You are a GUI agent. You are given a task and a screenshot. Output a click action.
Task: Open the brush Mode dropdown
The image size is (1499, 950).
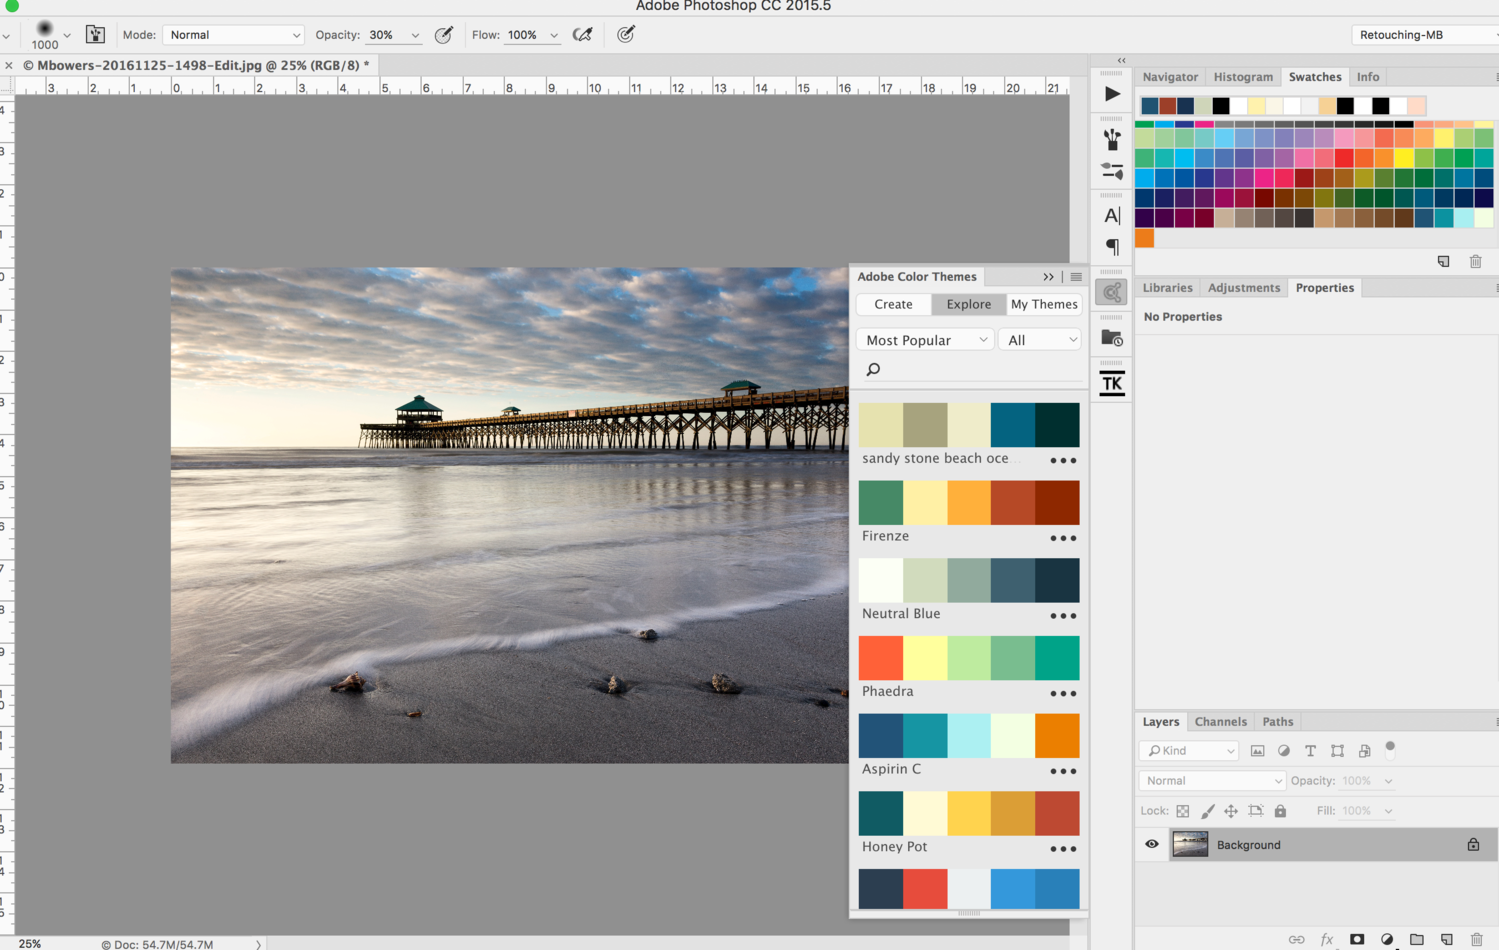(233, 35)
